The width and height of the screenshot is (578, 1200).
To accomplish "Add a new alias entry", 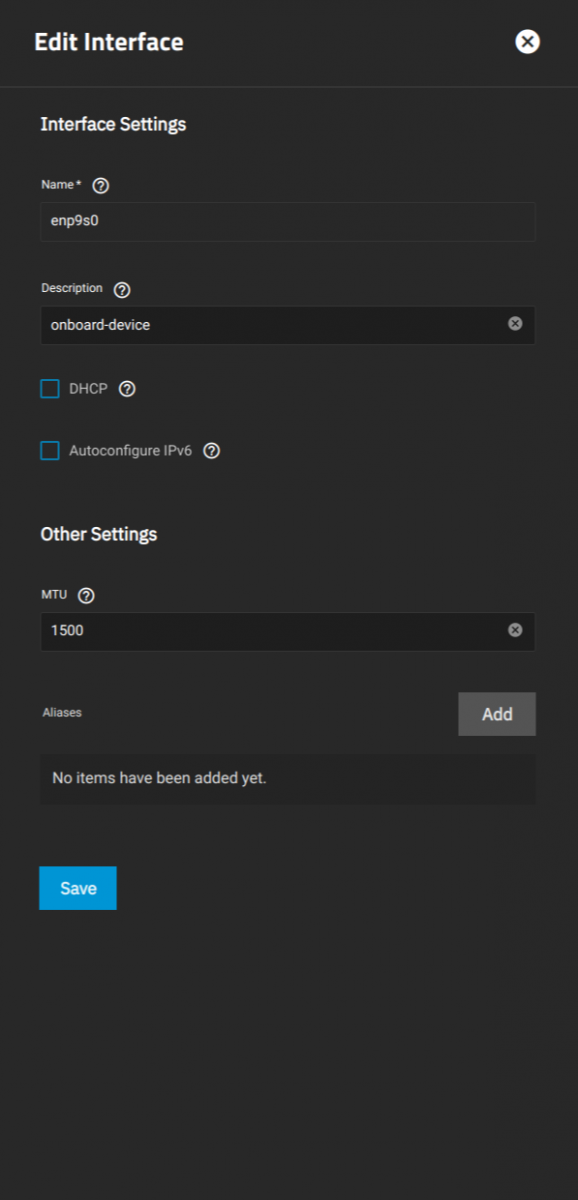I will pos(497,714).
